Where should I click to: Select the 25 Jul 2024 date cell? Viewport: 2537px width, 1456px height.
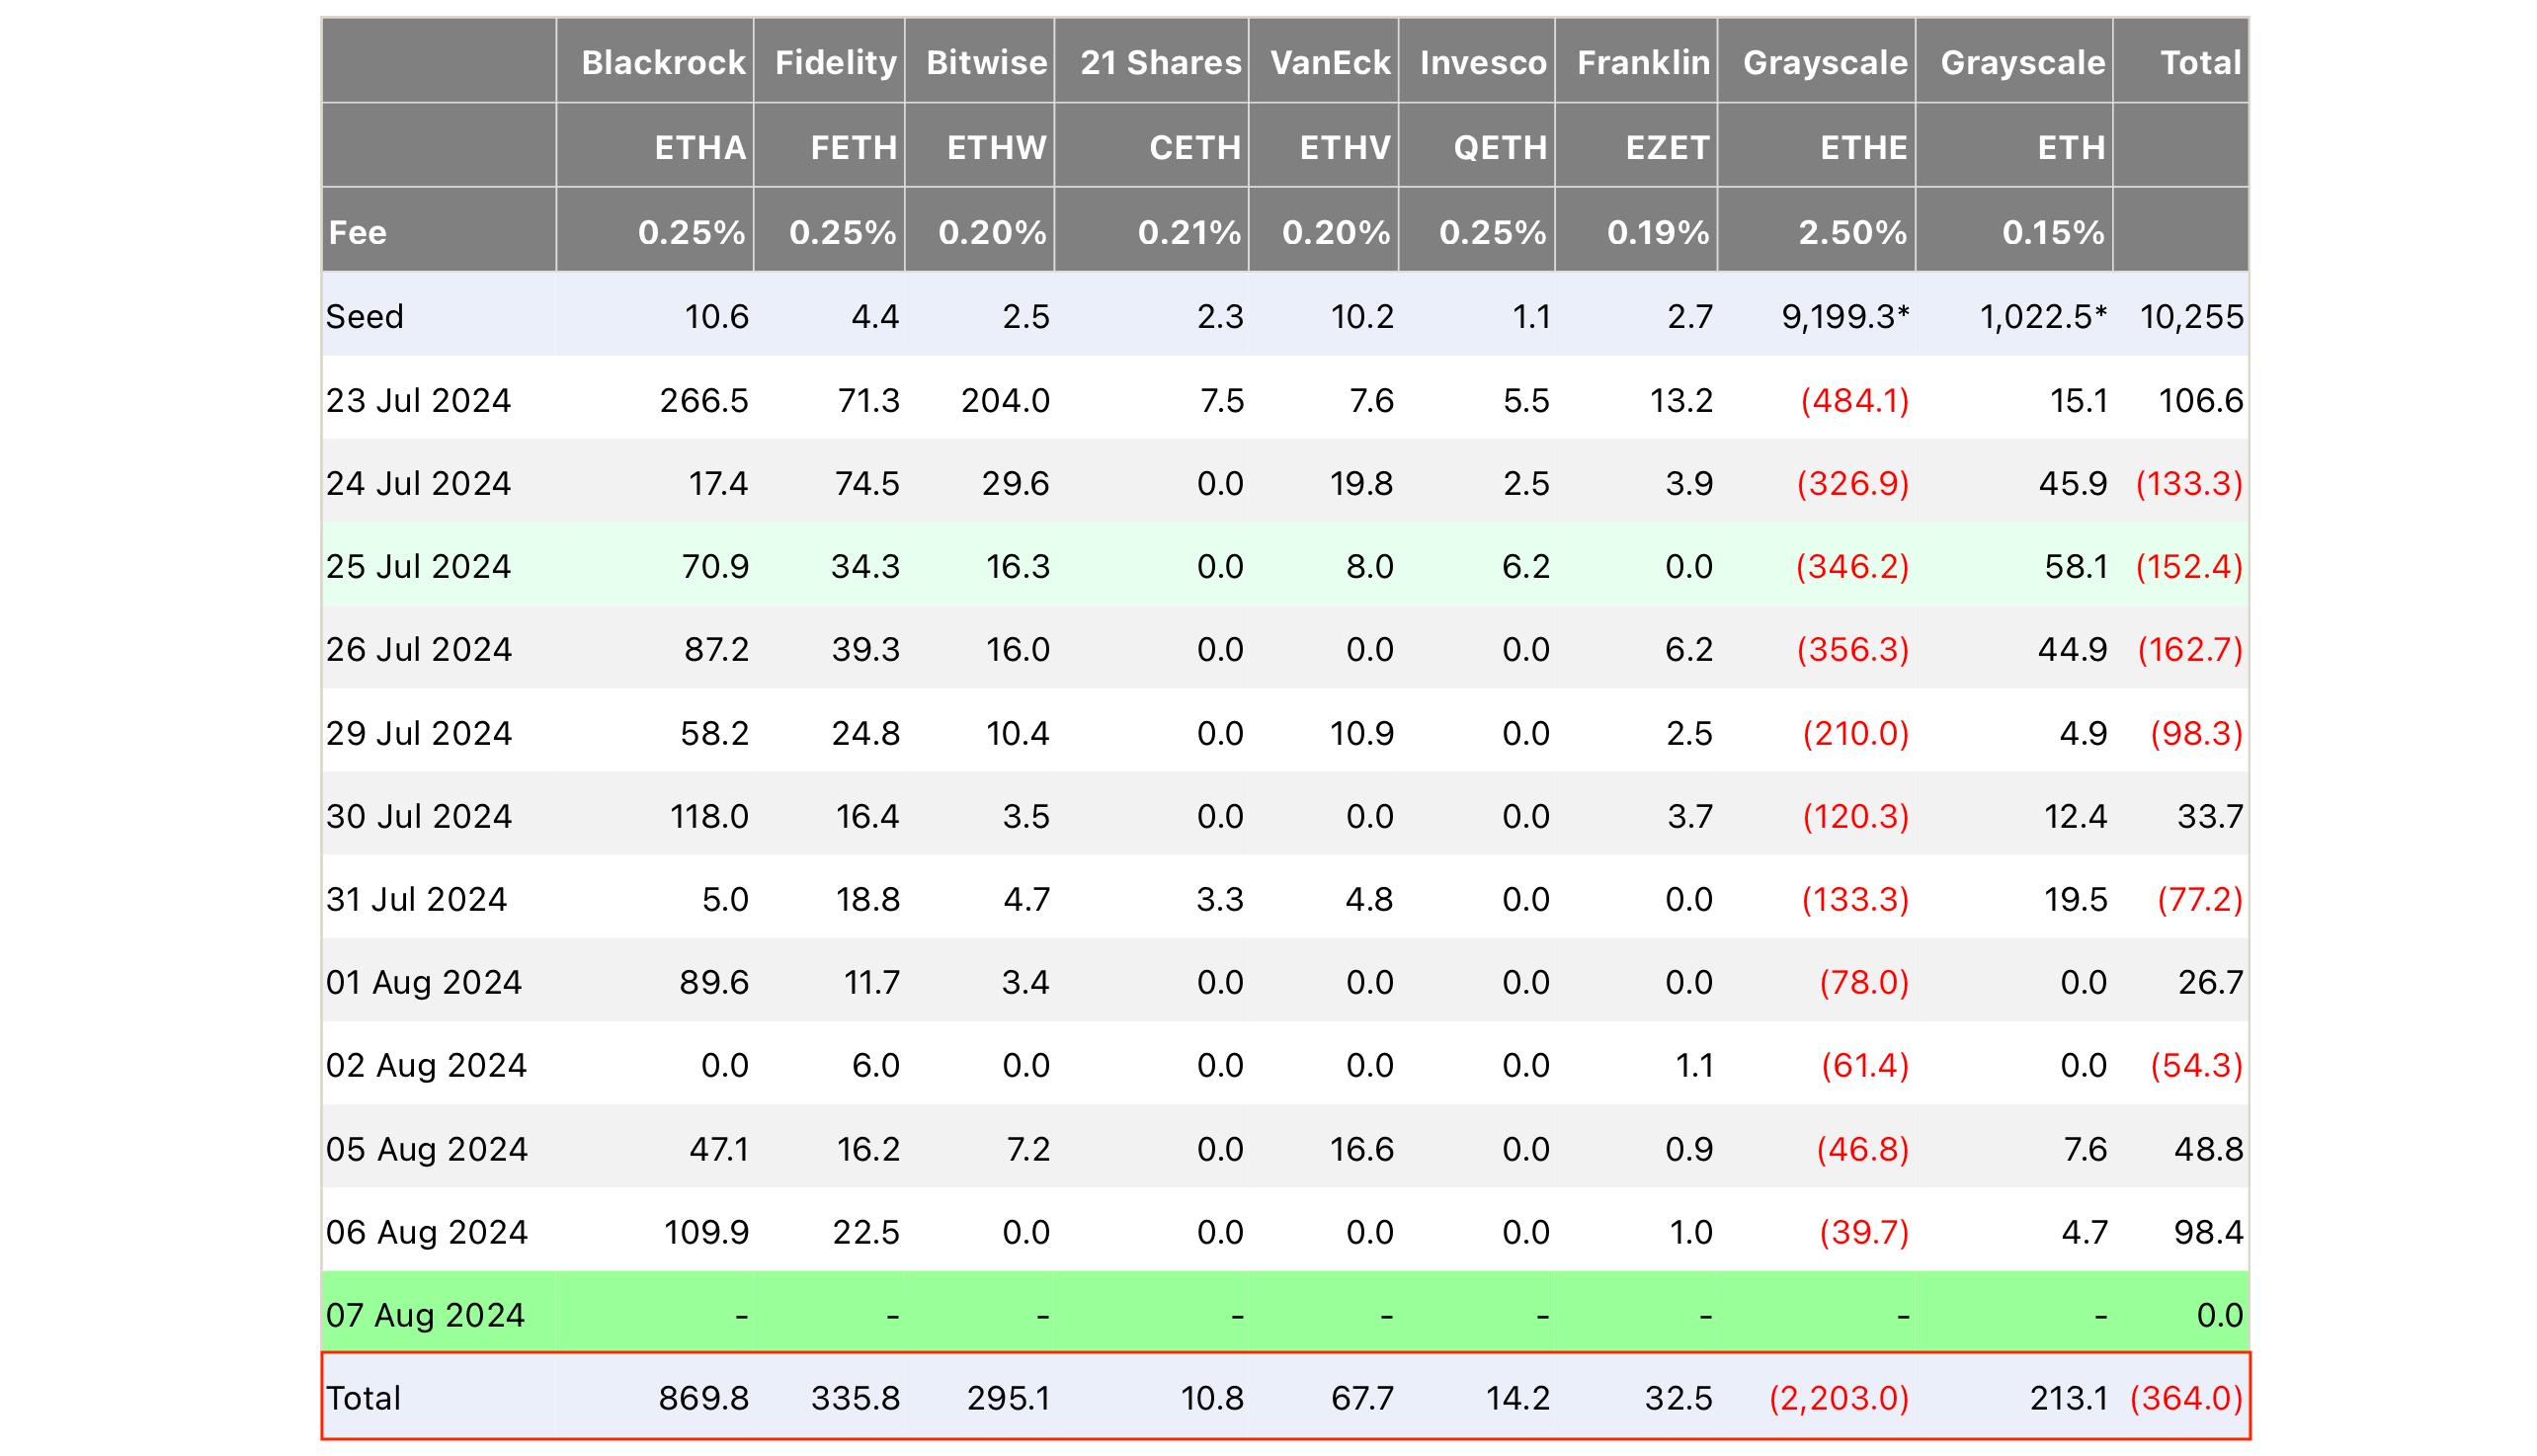[x=418, y=566]
